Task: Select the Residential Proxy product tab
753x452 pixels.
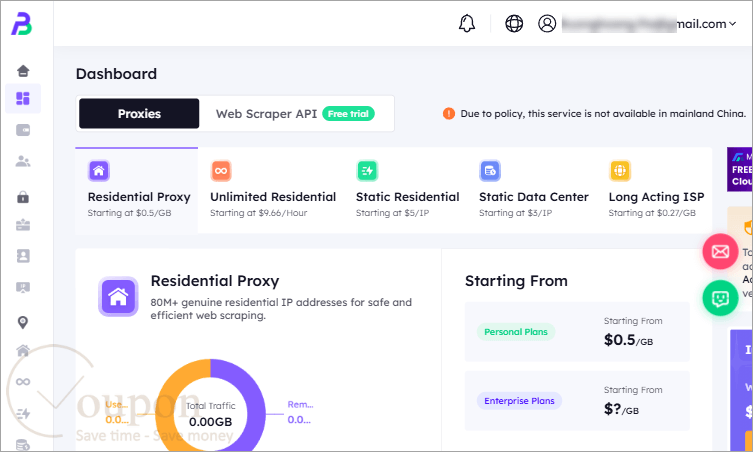Action: coord(137,191)
